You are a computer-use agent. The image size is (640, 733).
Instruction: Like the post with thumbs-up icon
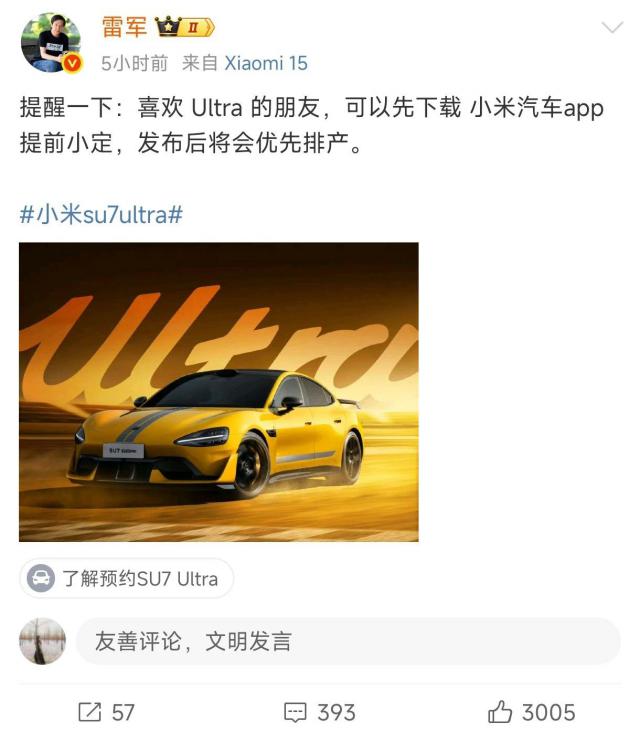click(500, 711)
